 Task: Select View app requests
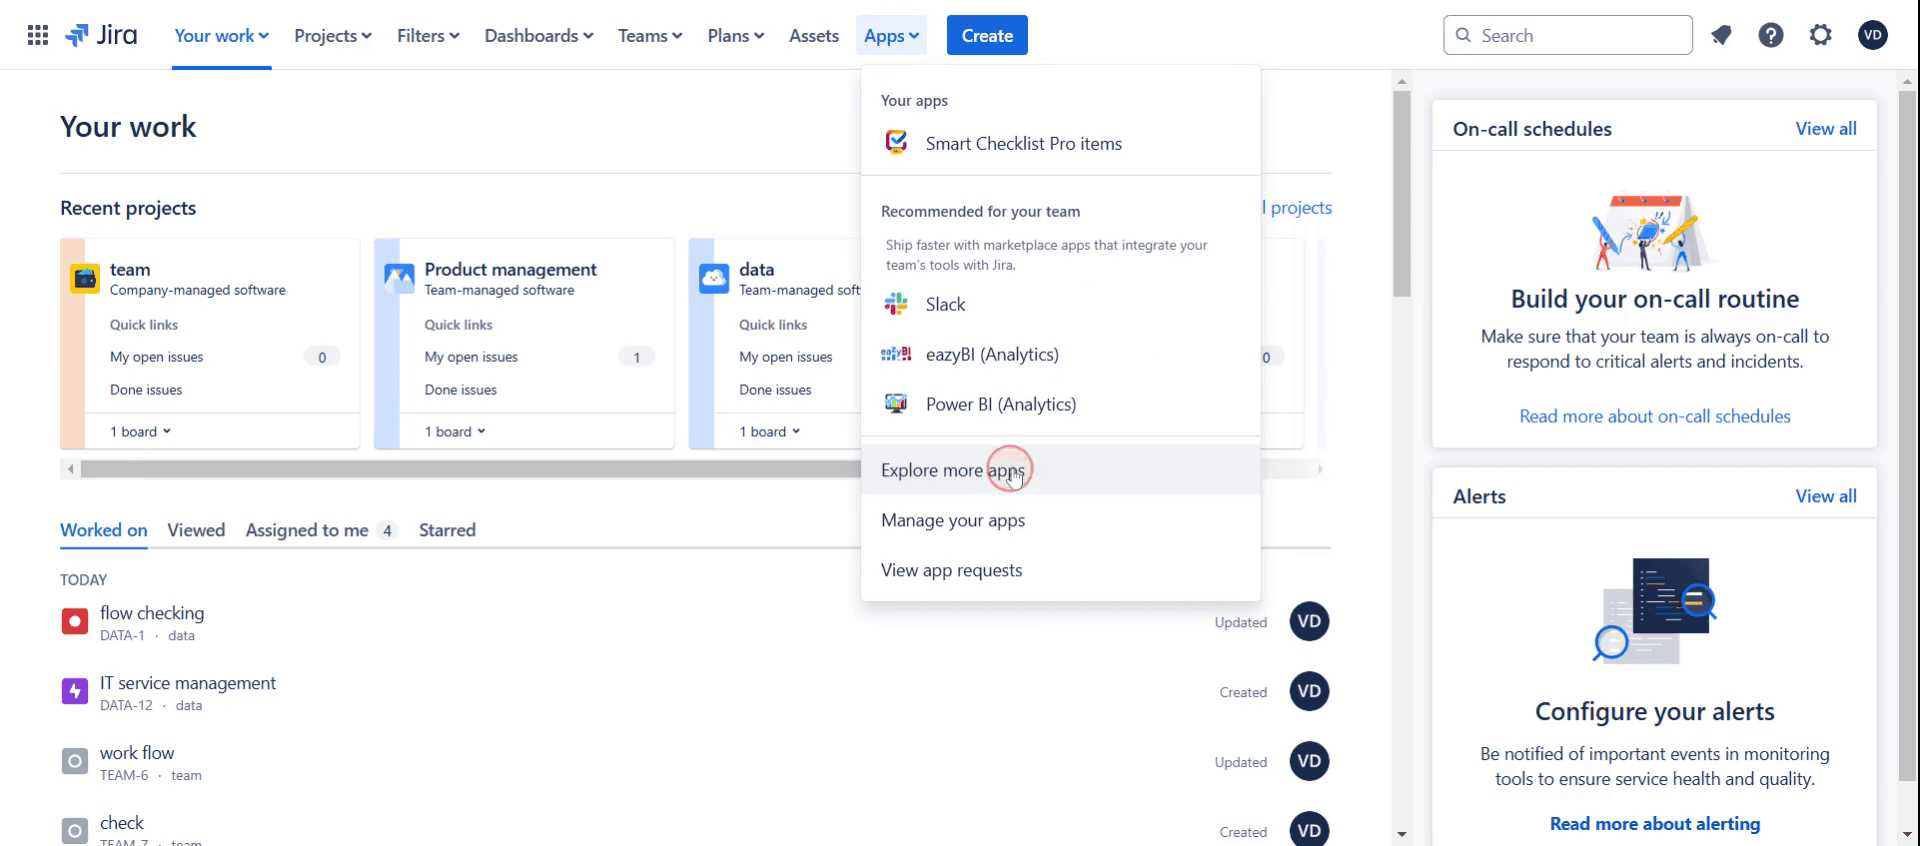(1060, 570)
